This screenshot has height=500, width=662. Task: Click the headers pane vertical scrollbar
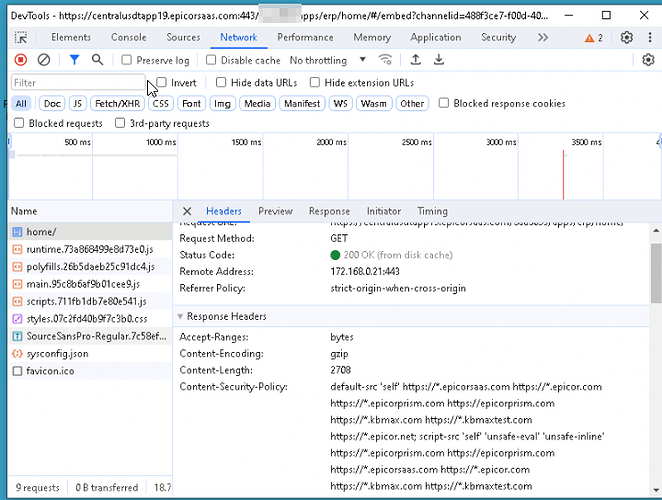(x=656, y=273)
